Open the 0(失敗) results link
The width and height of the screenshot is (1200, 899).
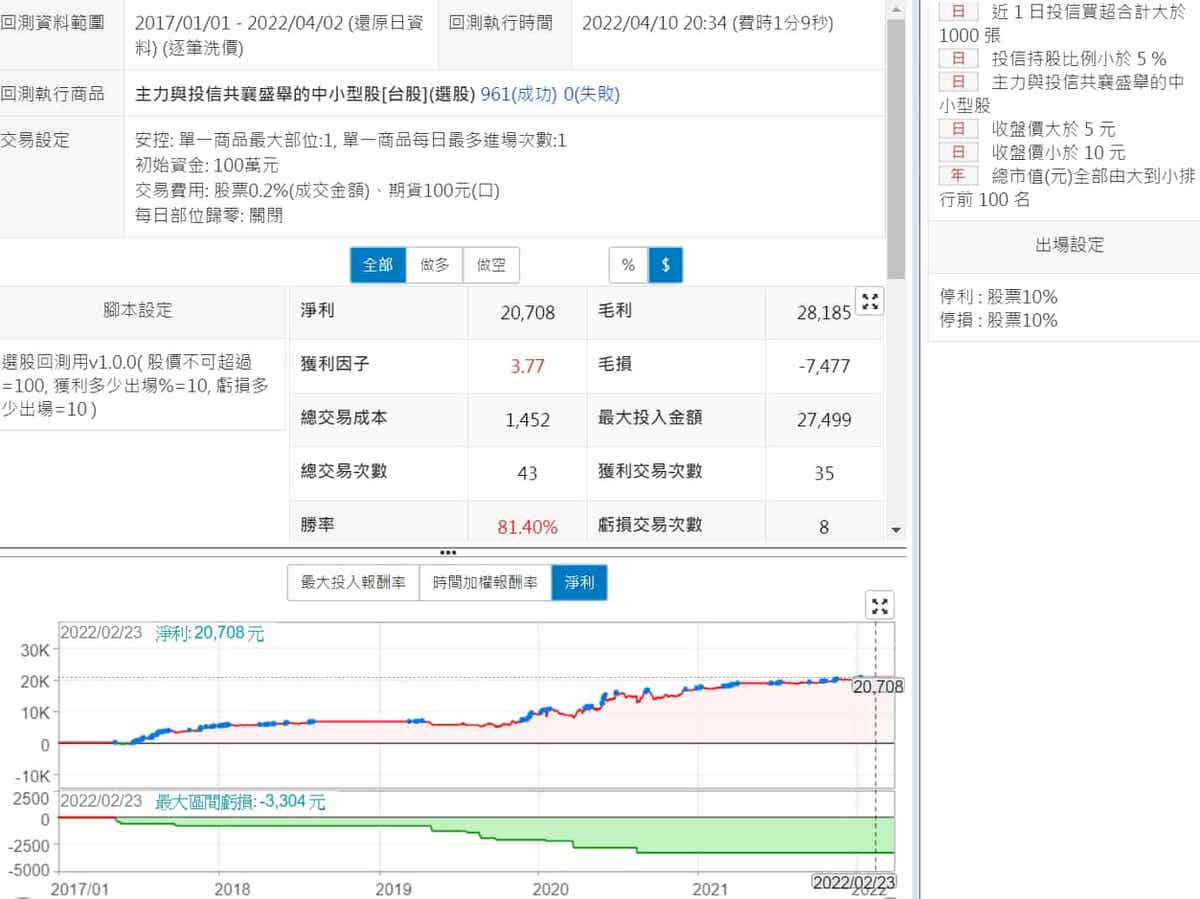pyautogui.click(x=592, y=94)
